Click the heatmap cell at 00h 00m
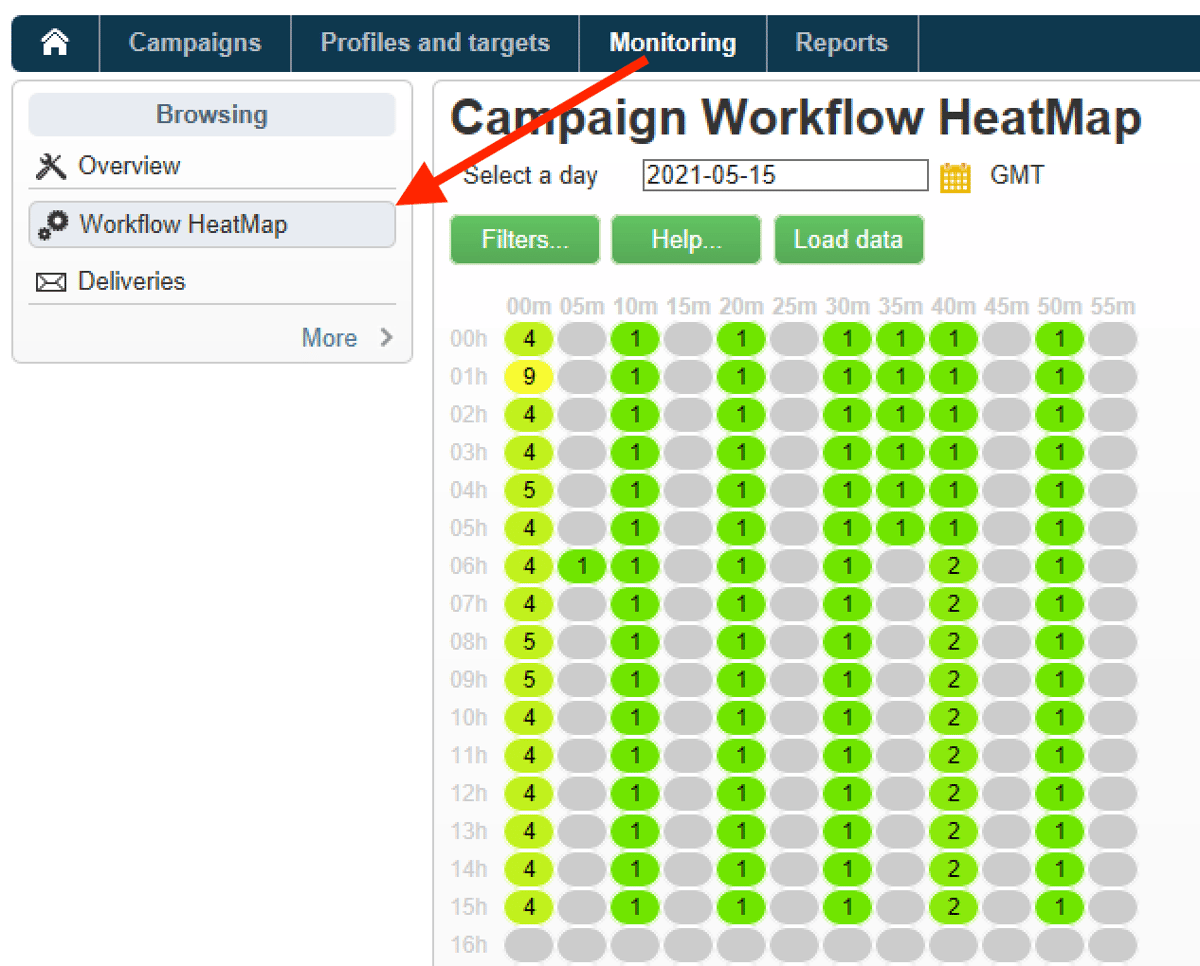Viewport: 1200px width, 966px height. (x=528, y=338)
